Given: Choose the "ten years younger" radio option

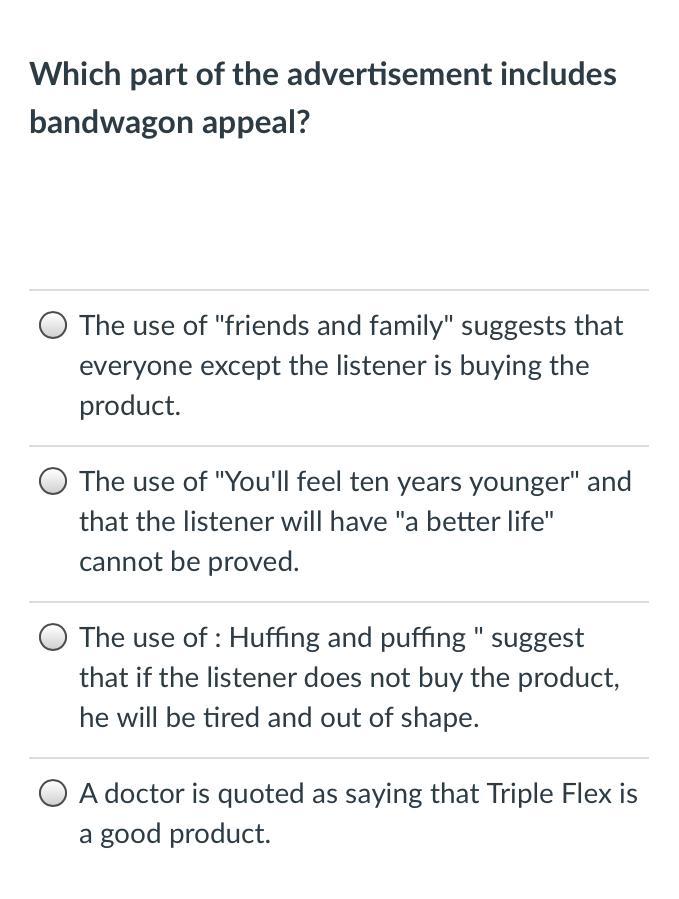Looking at the screenshot, I should coord(54,482).
